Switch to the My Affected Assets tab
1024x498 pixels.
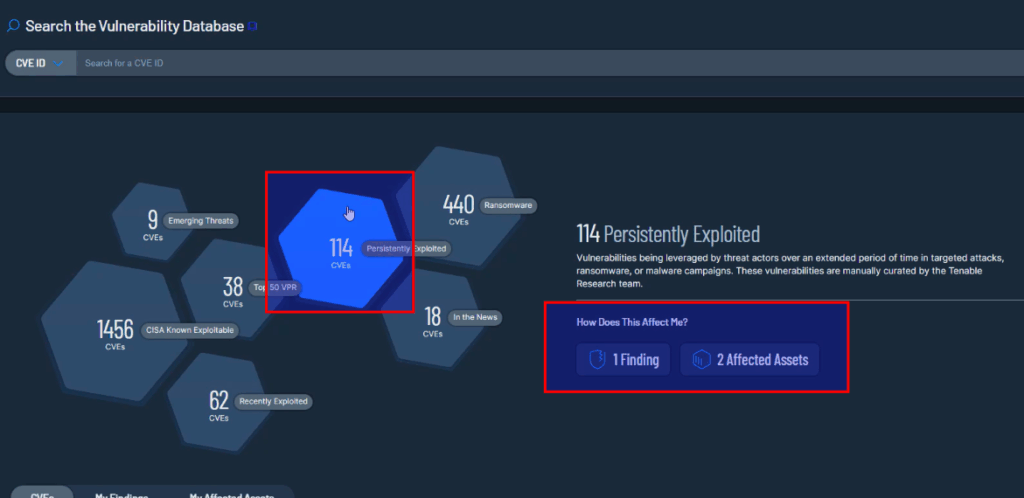232,493
